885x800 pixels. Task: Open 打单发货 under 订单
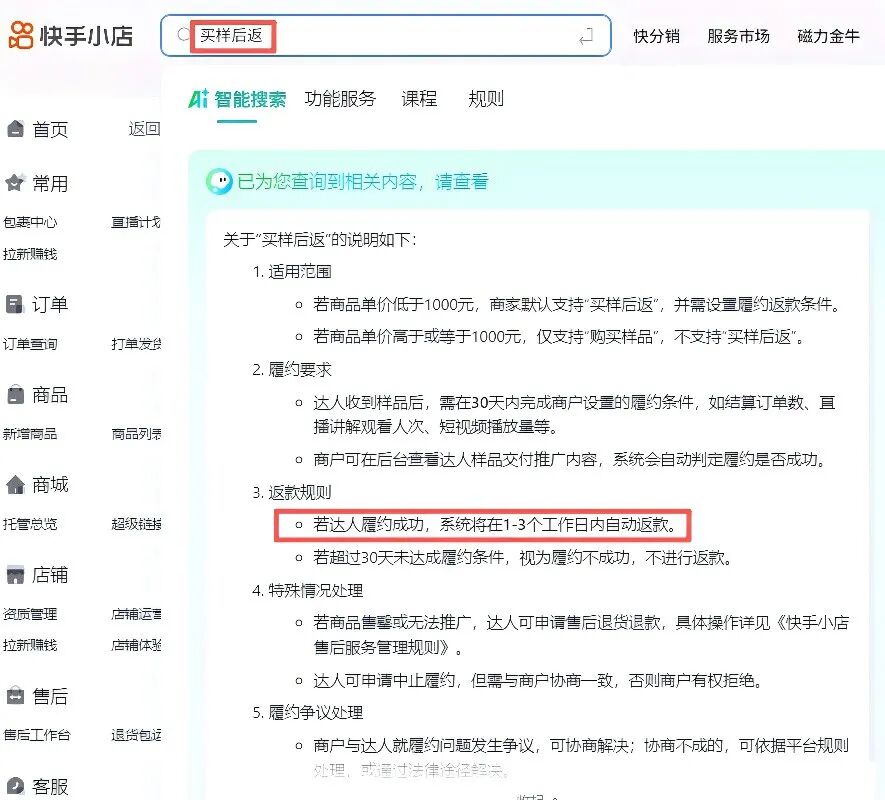click(x=136, y=344)
